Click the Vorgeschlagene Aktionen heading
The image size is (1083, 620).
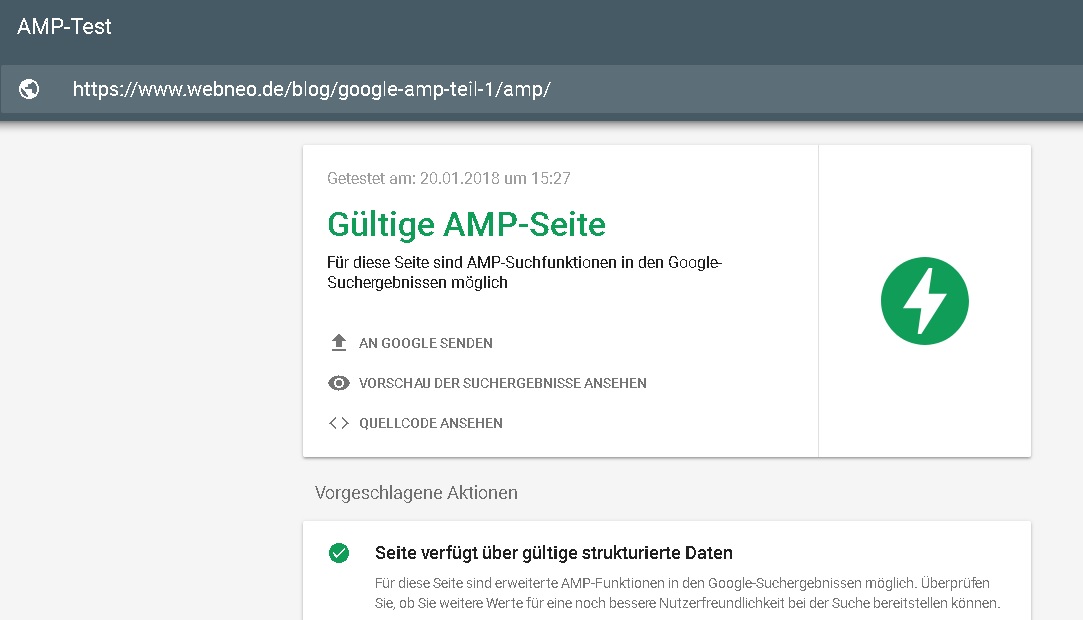click(x=416, y=492)
